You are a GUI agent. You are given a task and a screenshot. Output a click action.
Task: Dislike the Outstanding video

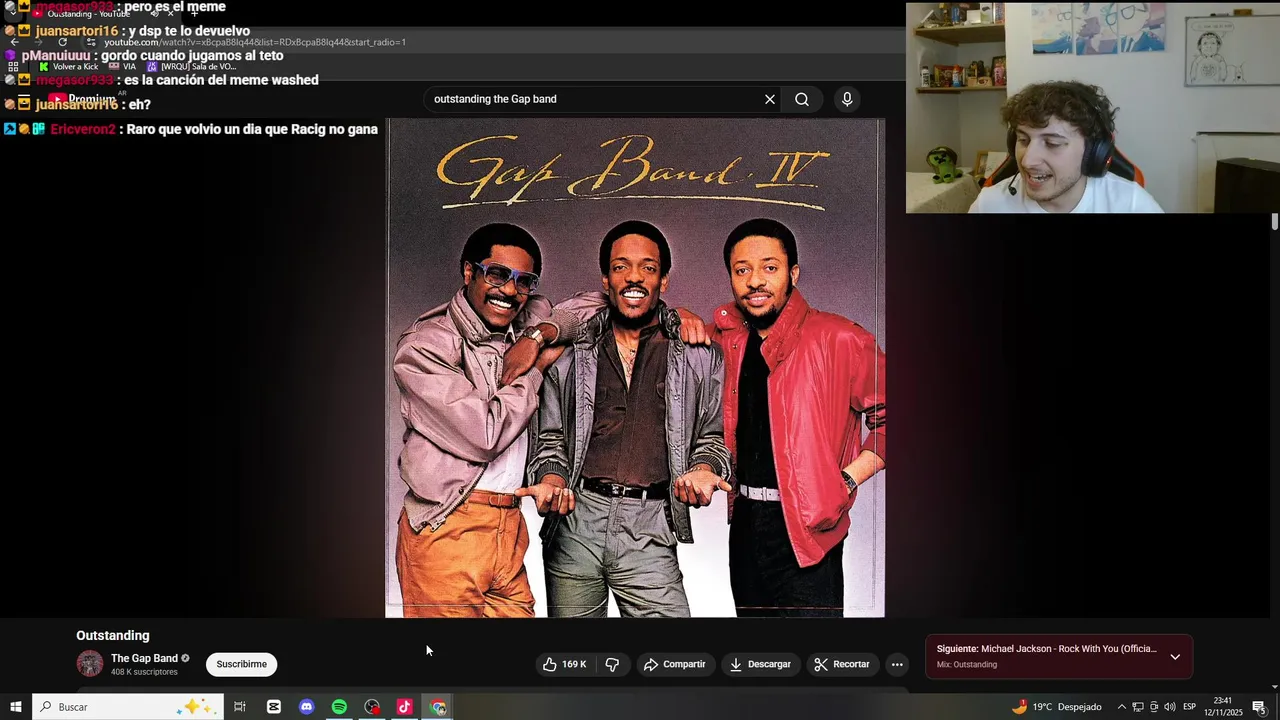[x=612, y=664]
